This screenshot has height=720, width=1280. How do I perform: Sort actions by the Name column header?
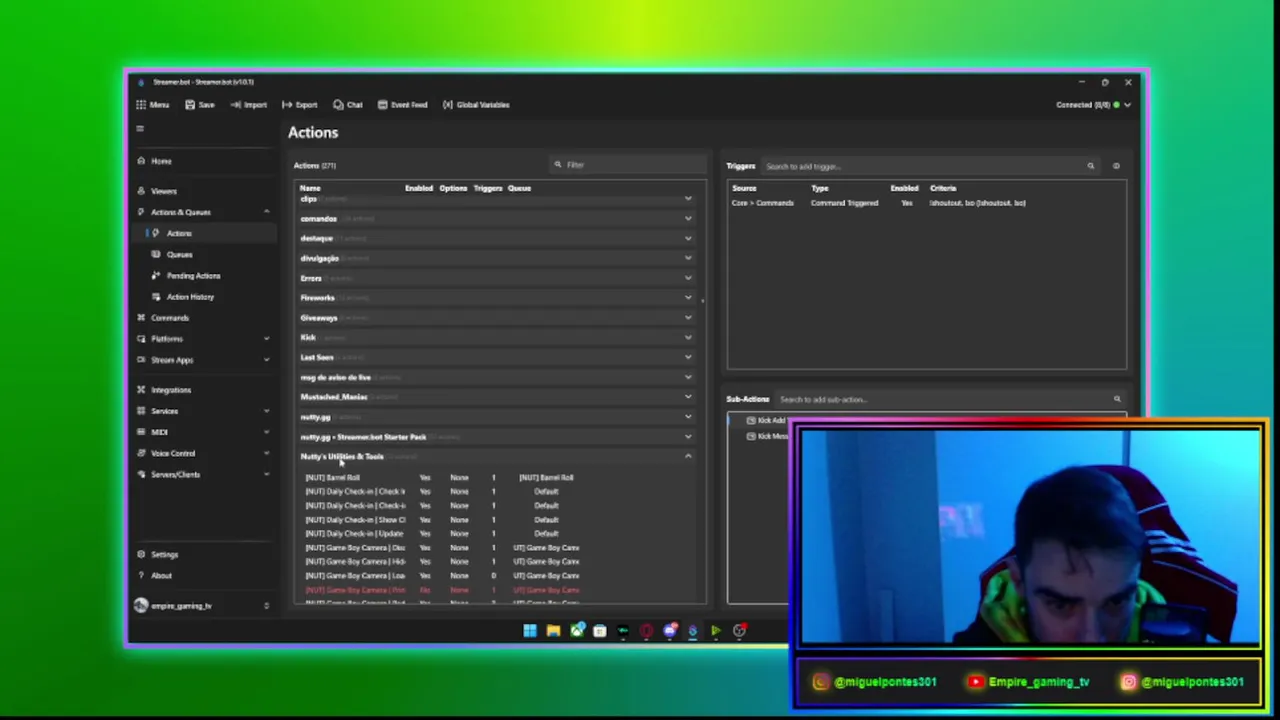tap(310, 188)
